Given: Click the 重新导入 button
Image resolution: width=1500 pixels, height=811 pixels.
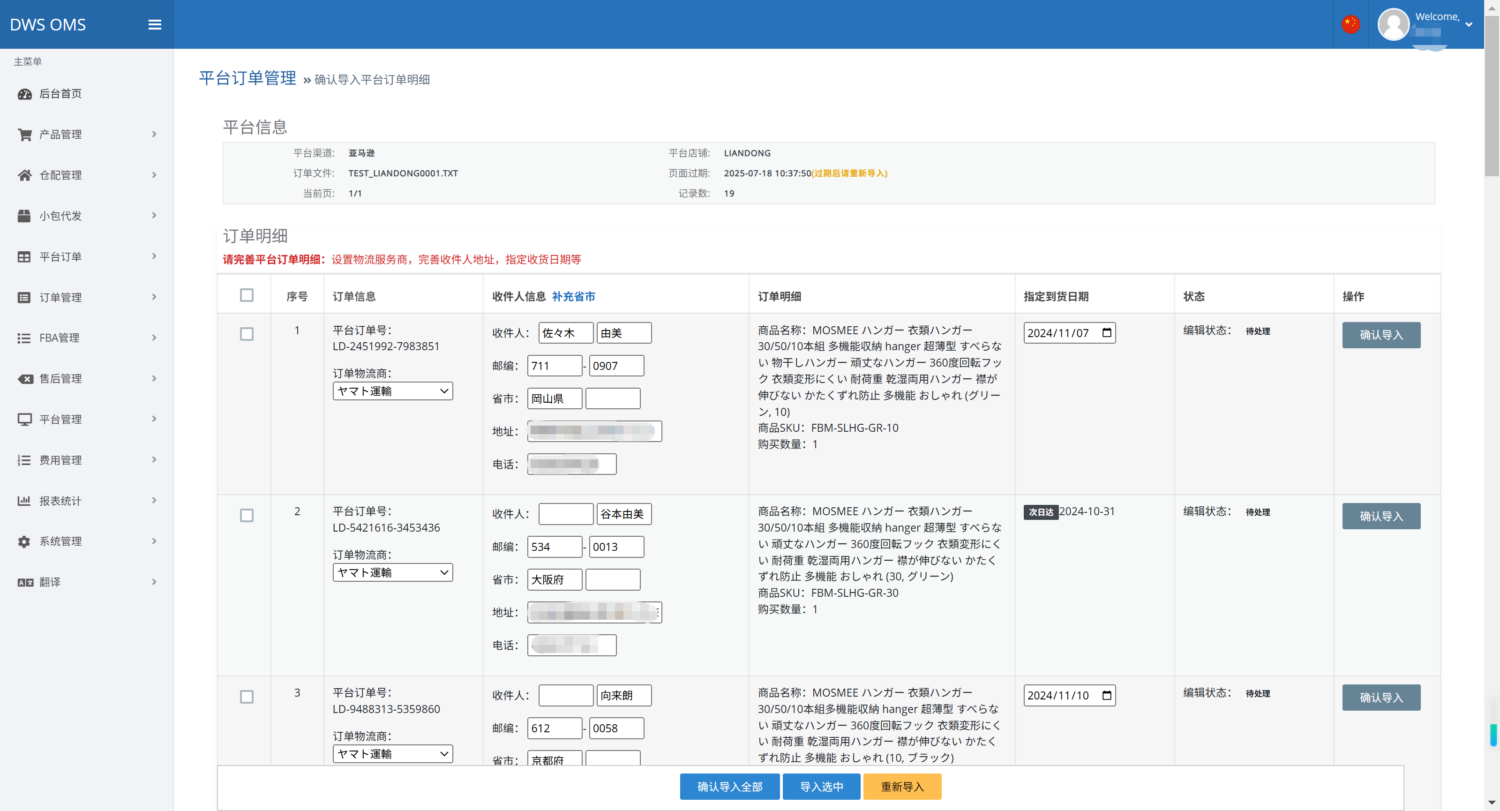Looking at the screenshot, I should [902, 787].
